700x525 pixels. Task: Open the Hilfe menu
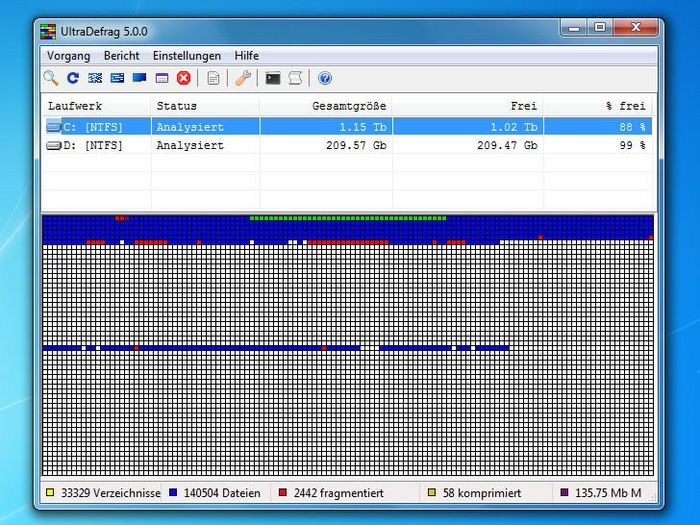pyautogui.click(x=246, y=56)
